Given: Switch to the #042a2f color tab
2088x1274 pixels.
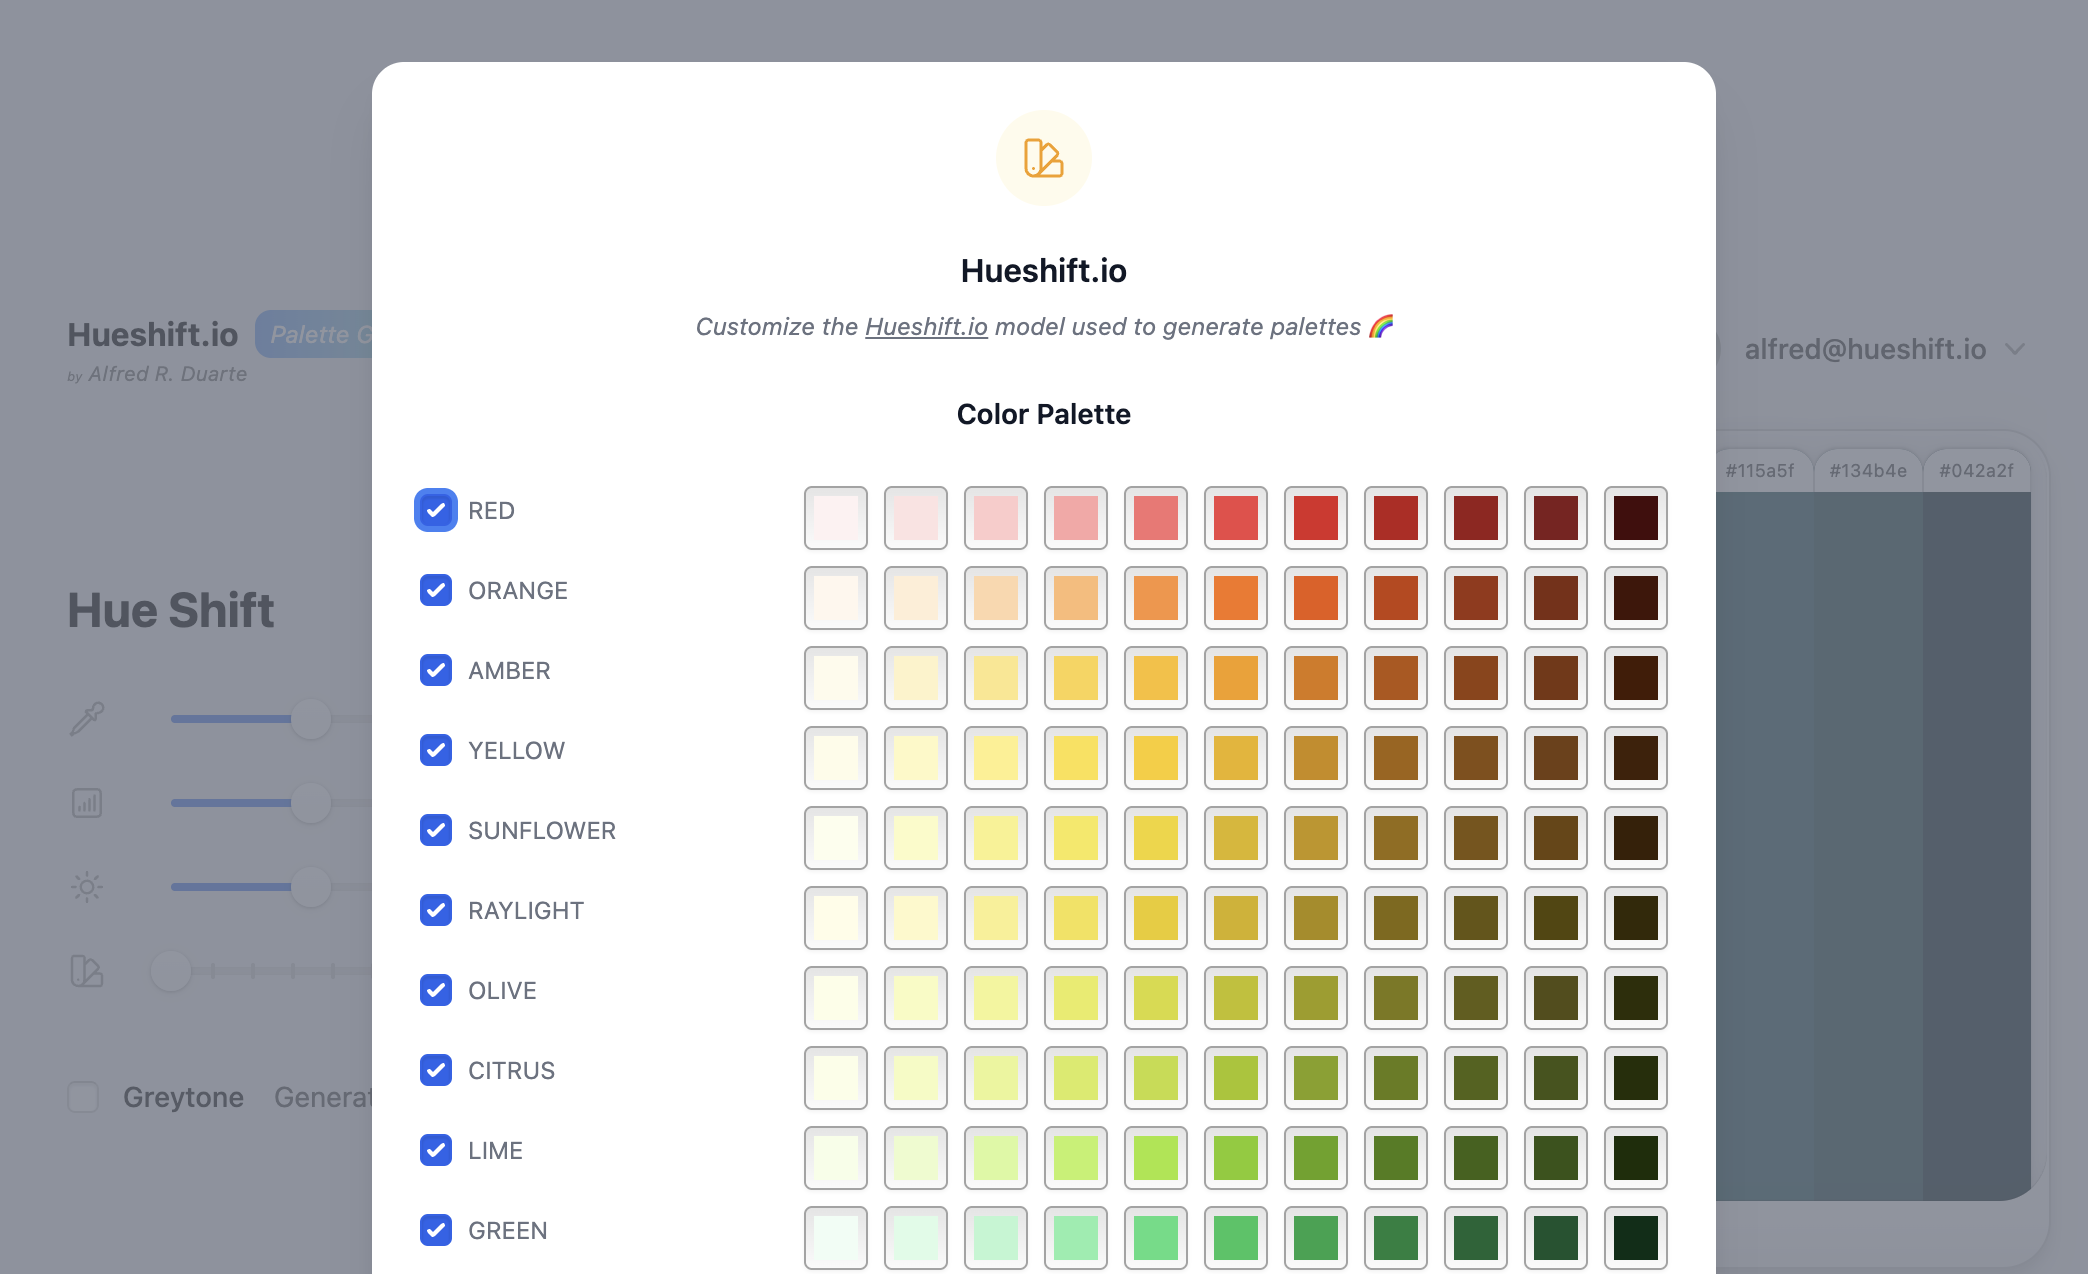Looking at the screenshot, I should 1976,470.
